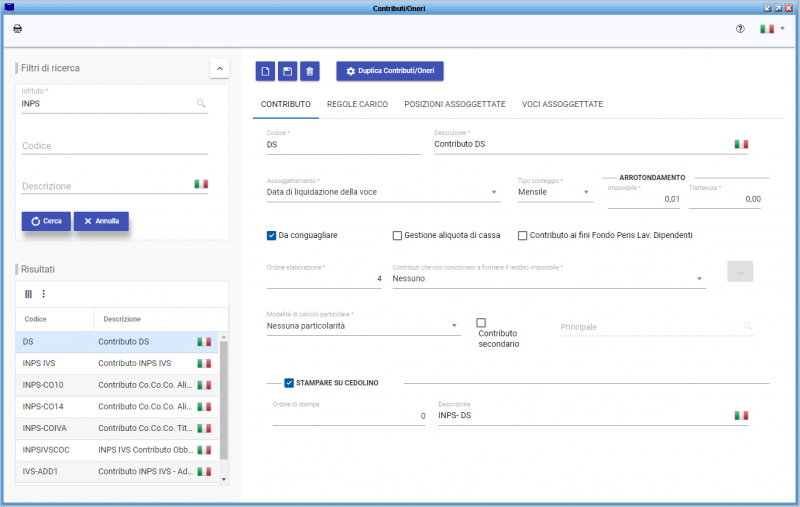The image size is (800, 507).
Task: Enable Gestione aliquota di cassa checkbox
Action: click(x=398, y=236)
